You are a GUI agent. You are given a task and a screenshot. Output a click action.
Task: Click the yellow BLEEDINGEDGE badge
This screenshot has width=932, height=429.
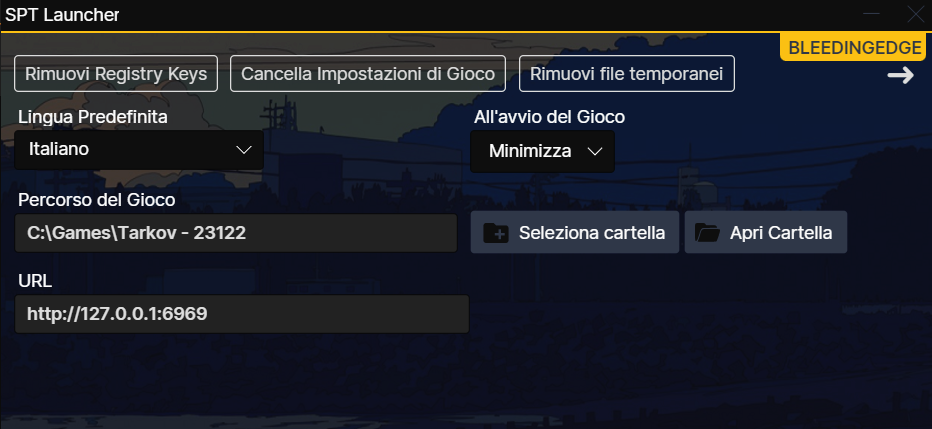point(855,48)
